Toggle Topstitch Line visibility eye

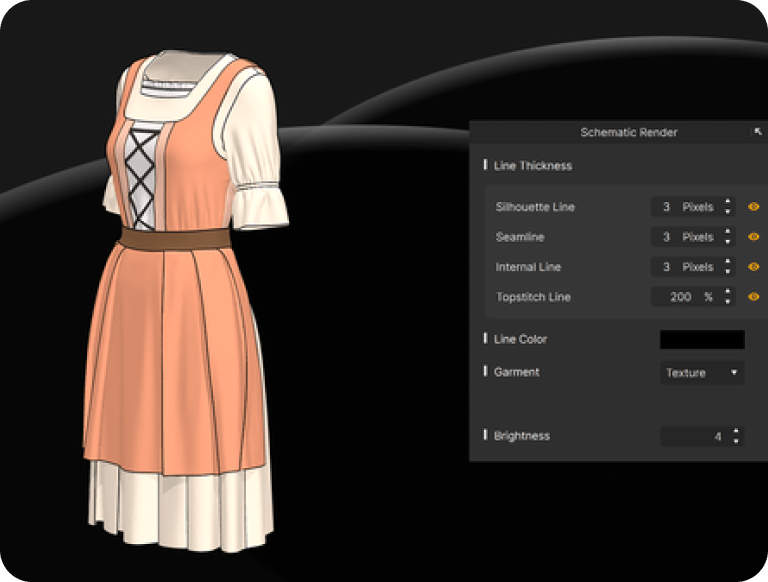754,297
